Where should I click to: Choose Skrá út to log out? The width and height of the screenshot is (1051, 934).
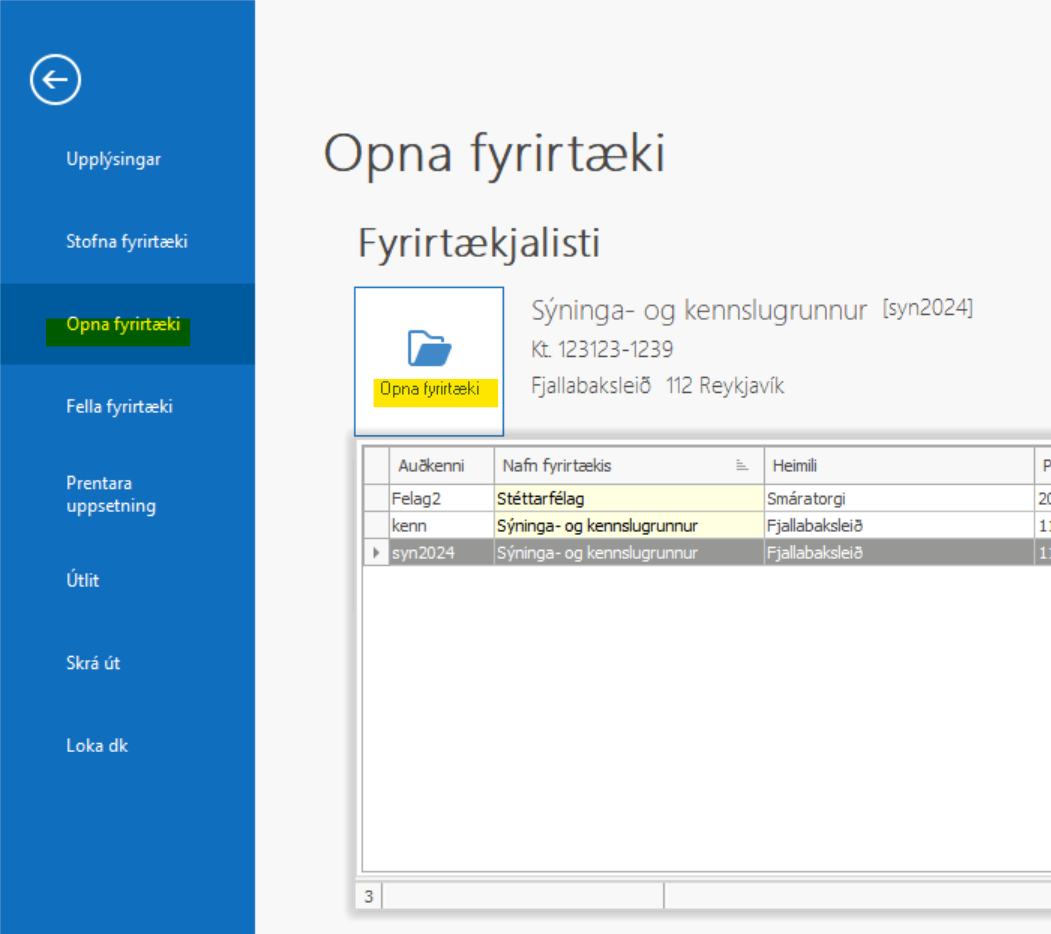pyautogui.click(x=93, y=663)
